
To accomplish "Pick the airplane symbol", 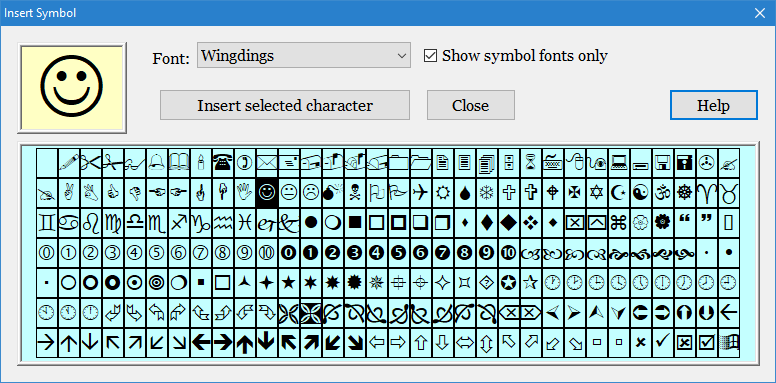I will (421, 192).
